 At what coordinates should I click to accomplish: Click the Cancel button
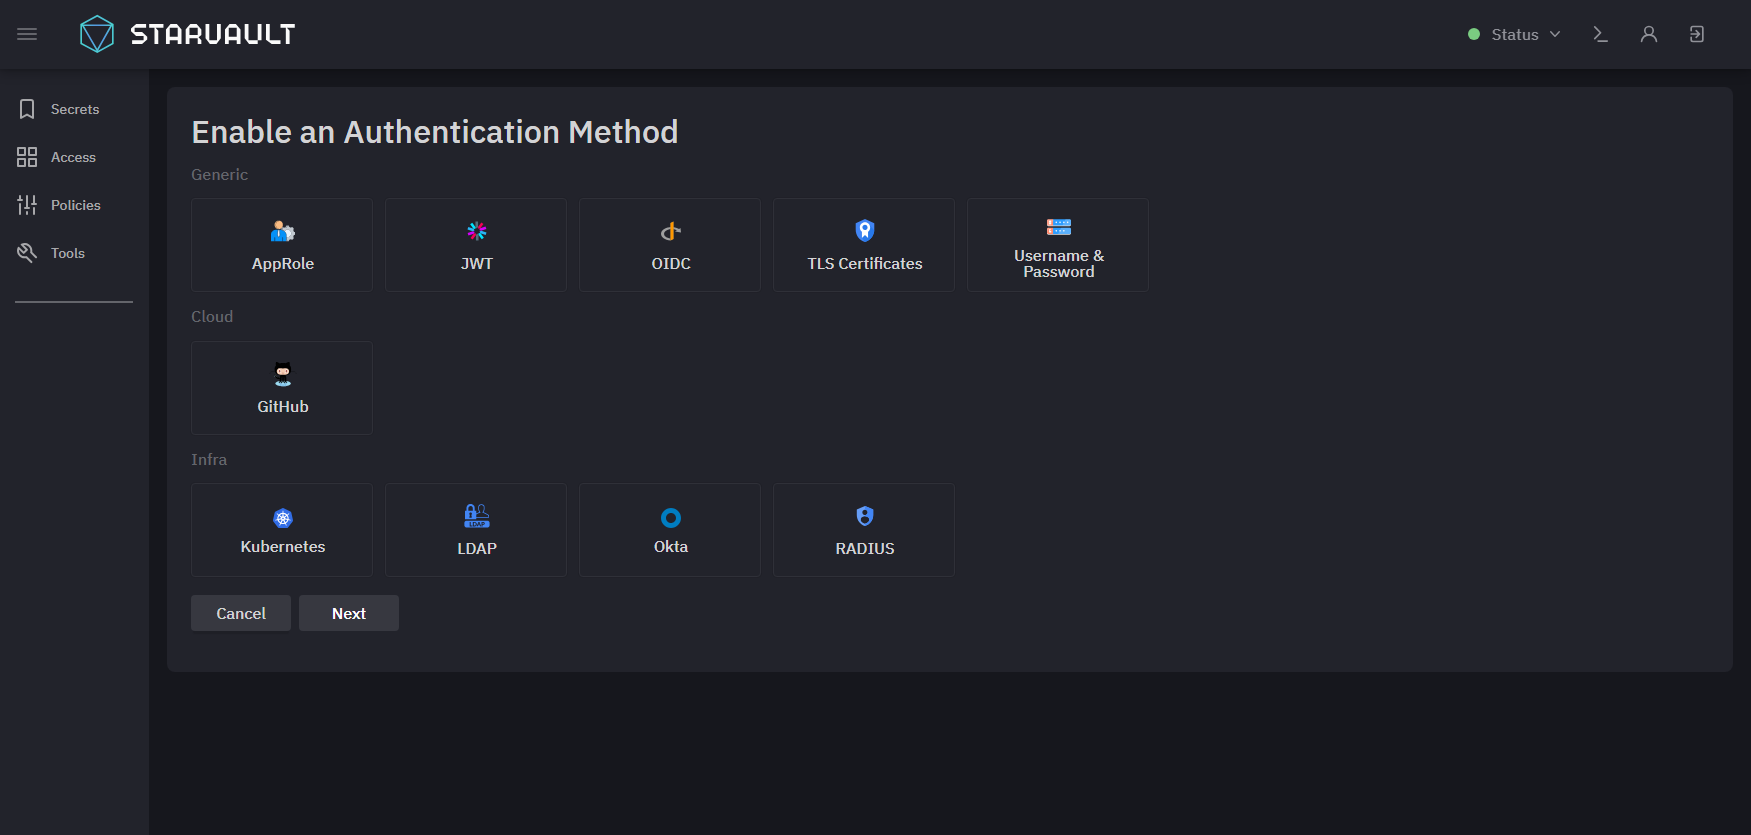pos(241,613)
